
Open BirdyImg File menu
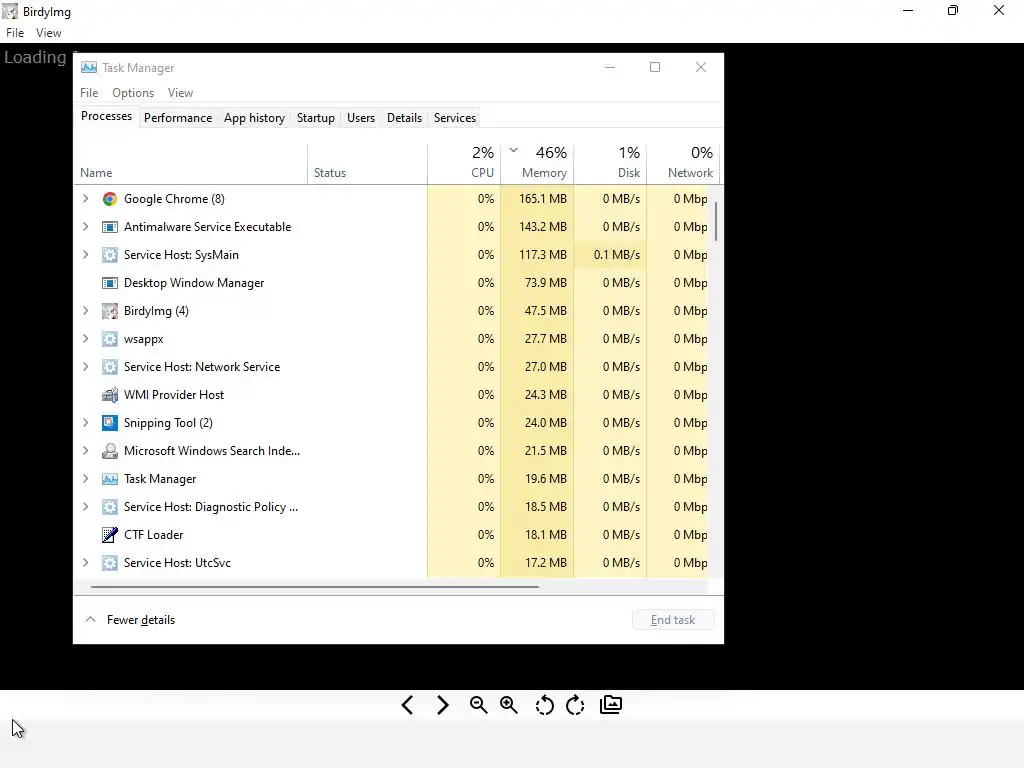click(15, 33)
